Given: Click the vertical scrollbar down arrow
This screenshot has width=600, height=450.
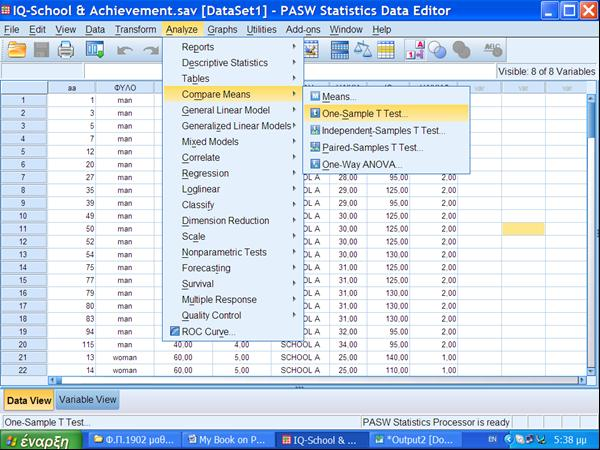Looking at the screenshot, I should (x=592, y=372).
